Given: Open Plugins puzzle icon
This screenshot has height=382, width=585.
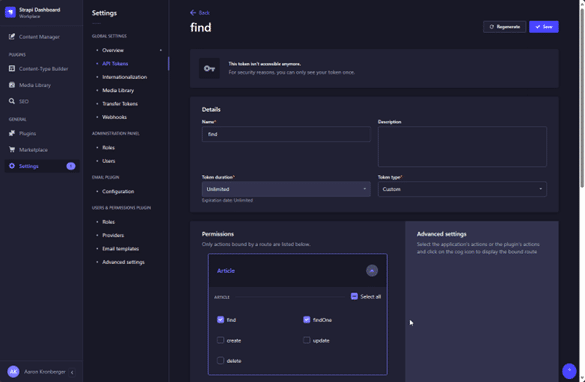Looking at the screenshot, I should (x=12, y=133).
